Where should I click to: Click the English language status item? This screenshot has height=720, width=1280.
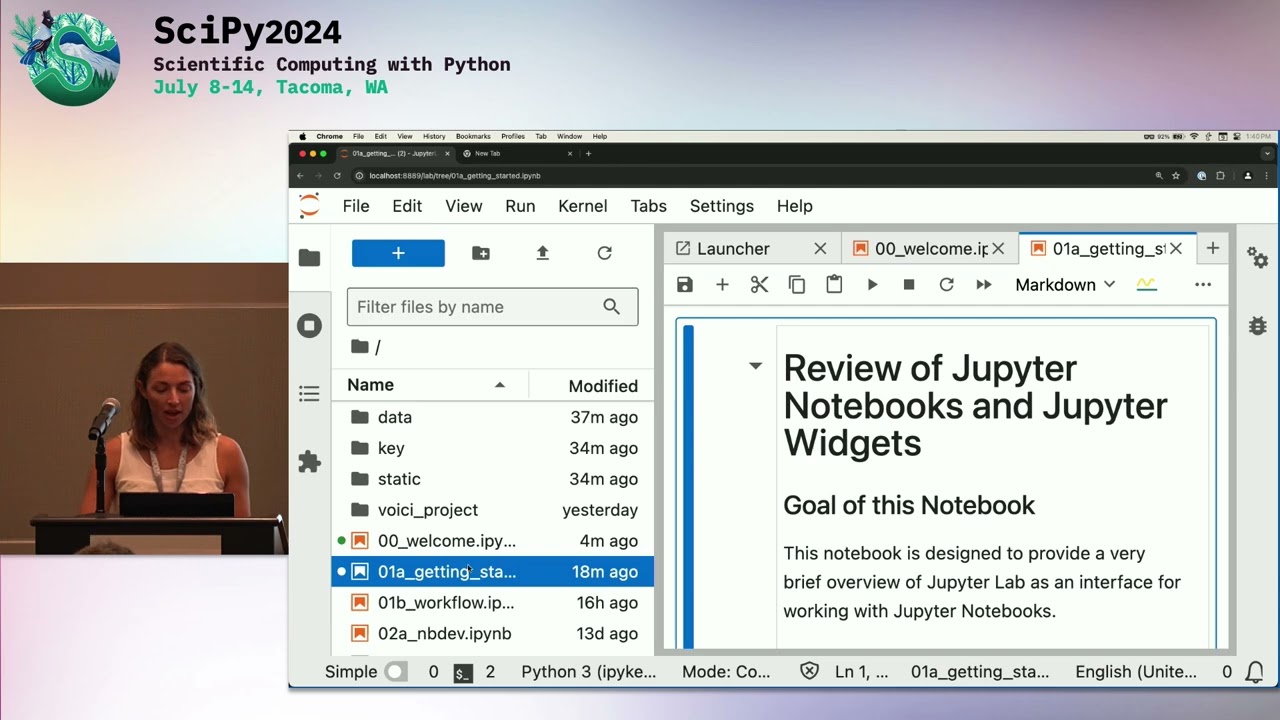coord(1136,672)
